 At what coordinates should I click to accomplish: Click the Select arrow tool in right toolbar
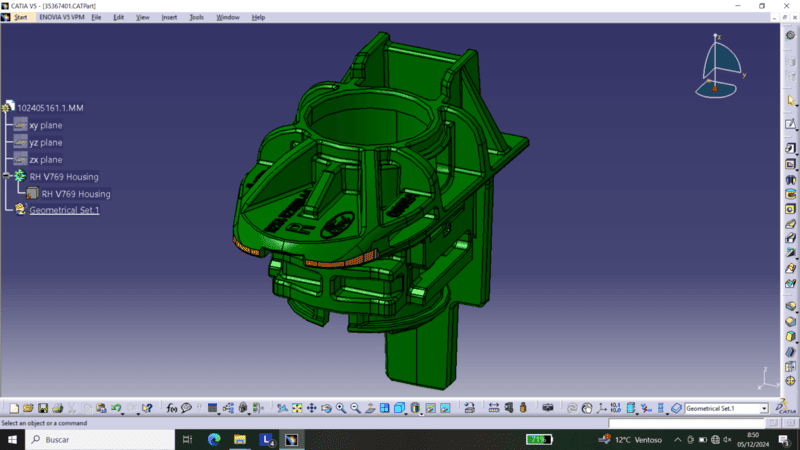pos(790,101)
